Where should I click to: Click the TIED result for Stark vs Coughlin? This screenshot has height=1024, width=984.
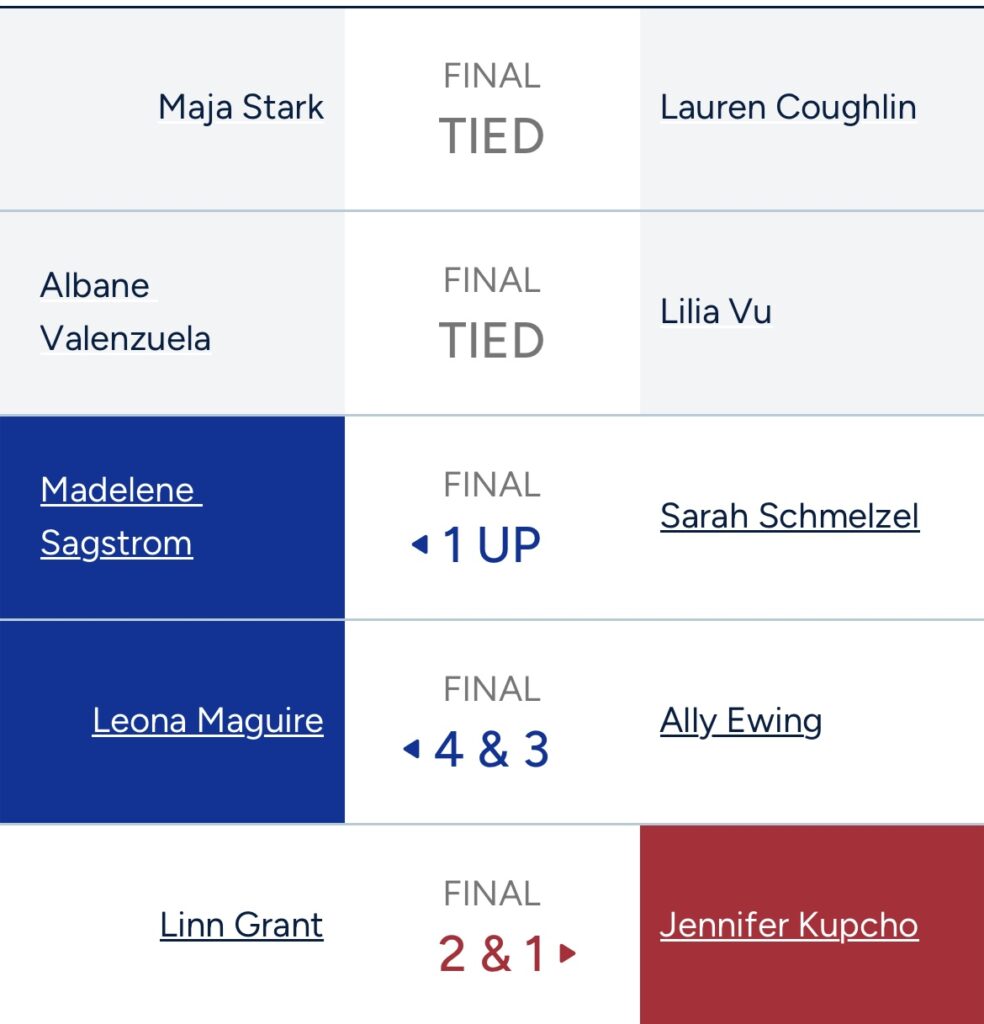pos(492,136)
